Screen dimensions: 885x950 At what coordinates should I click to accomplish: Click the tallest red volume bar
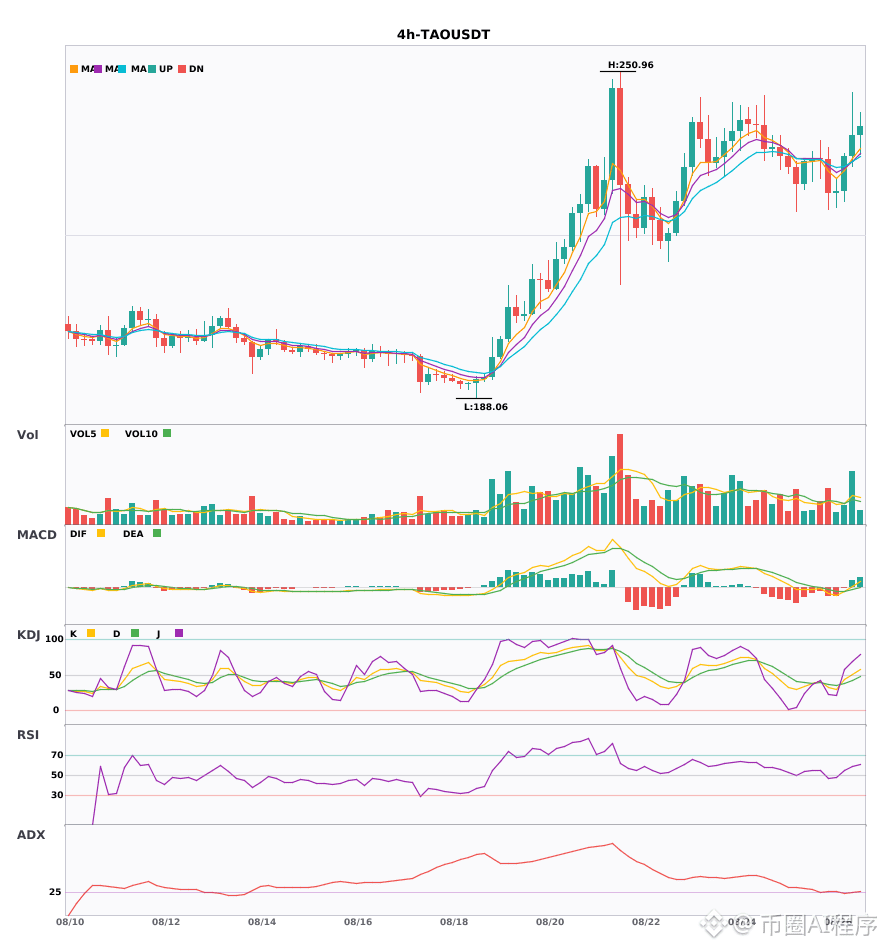620,479
